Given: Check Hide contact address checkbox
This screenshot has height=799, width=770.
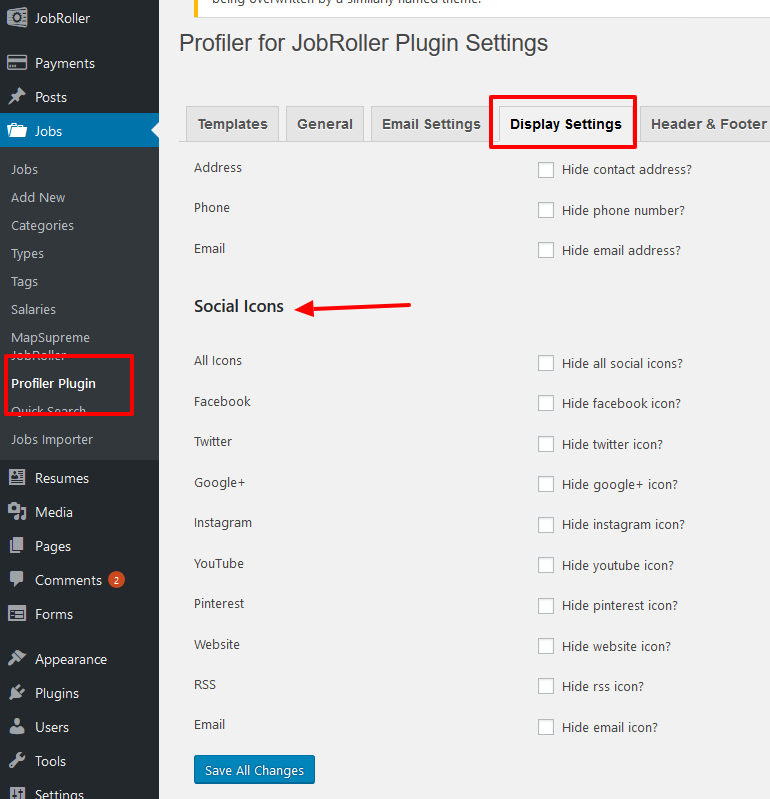Looking at the screenshot, I should 546,170.
